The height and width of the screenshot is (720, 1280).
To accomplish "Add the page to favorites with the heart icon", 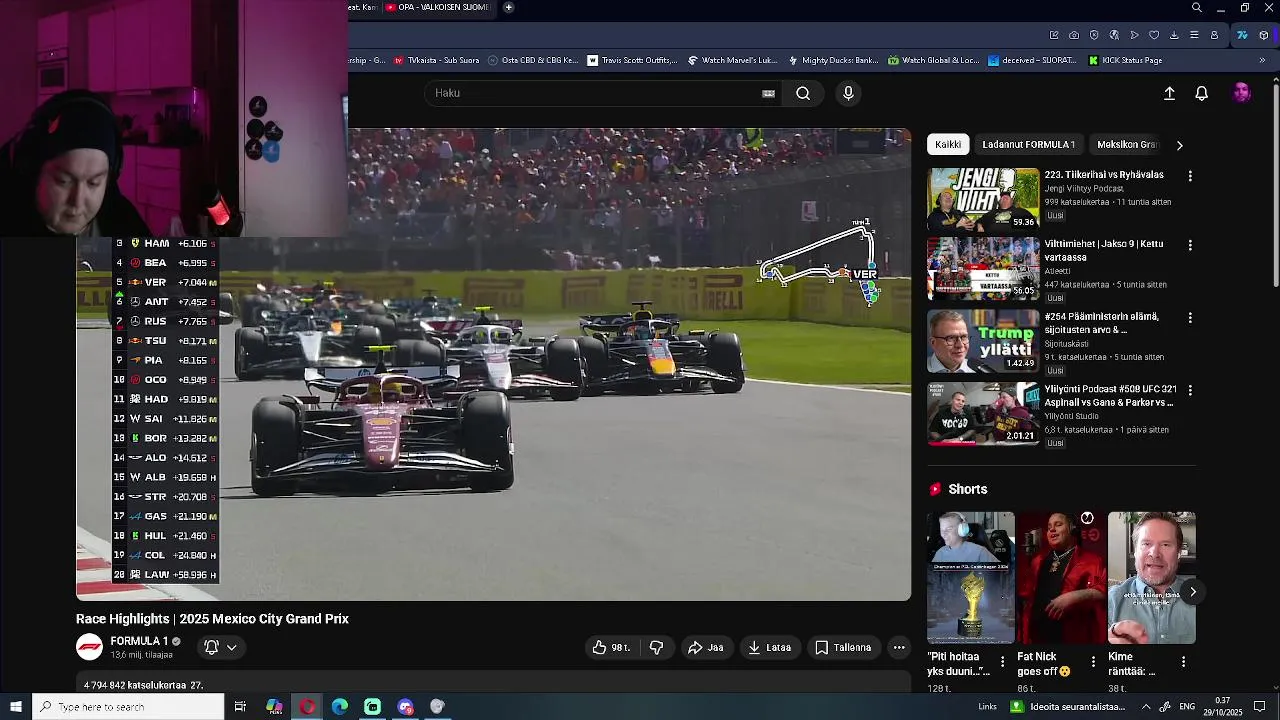I will 1154,35.
